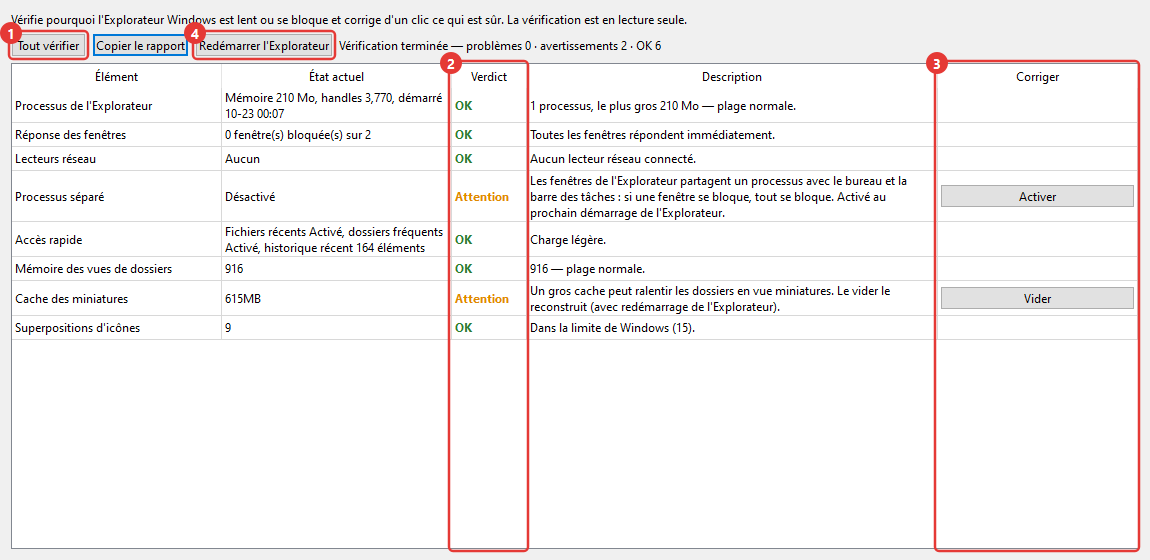
Task: Select the Superpositions d'icônes label
Action: 77,328
